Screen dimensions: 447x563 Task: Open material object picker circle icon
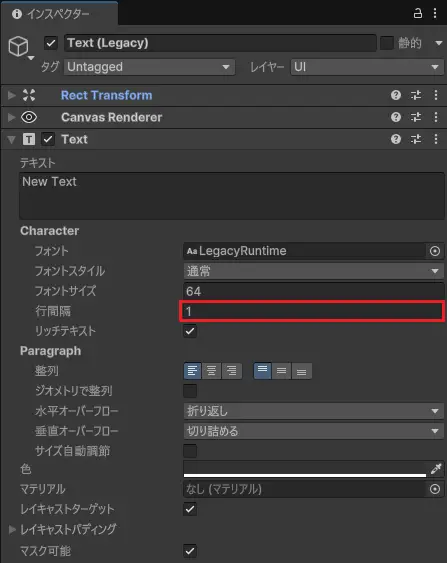click(435, 489)
